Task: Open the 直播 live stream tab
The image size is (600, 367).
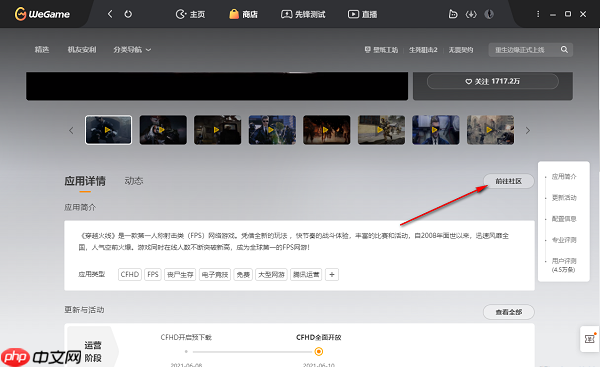Action: pos(362,14)
